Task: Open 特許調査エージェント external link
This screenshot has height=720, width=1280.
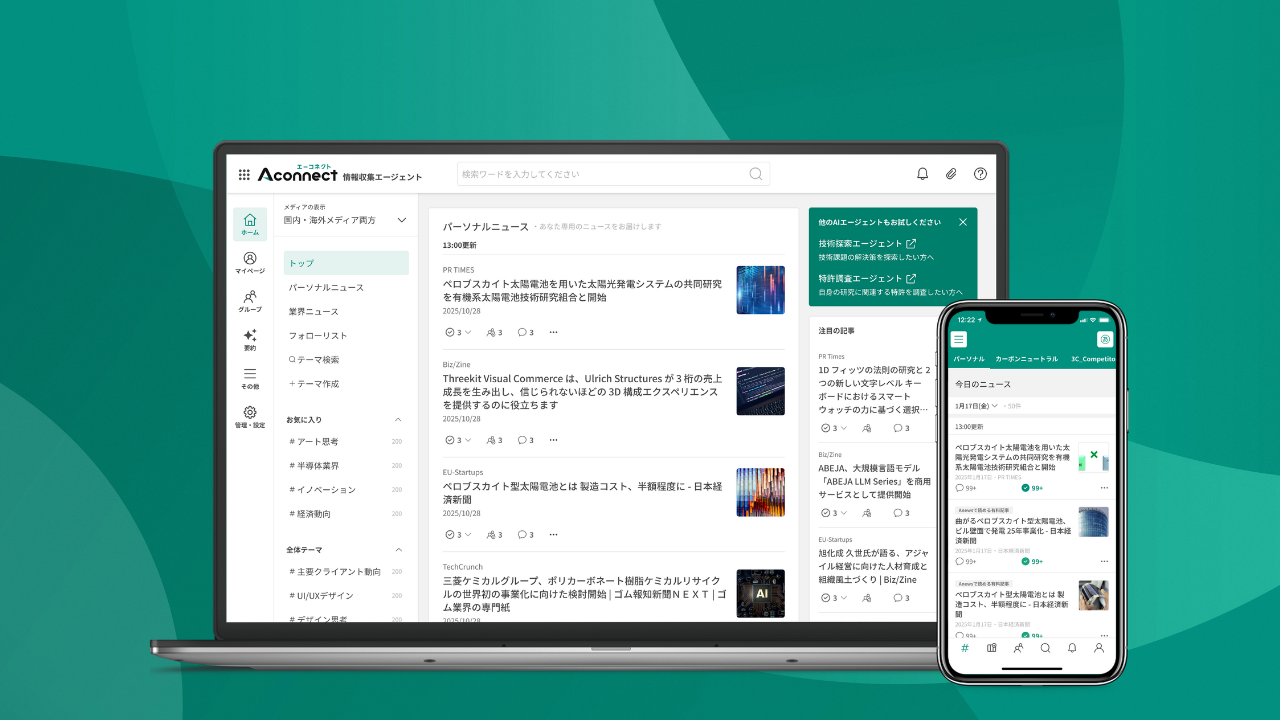Action: point(867,278)
